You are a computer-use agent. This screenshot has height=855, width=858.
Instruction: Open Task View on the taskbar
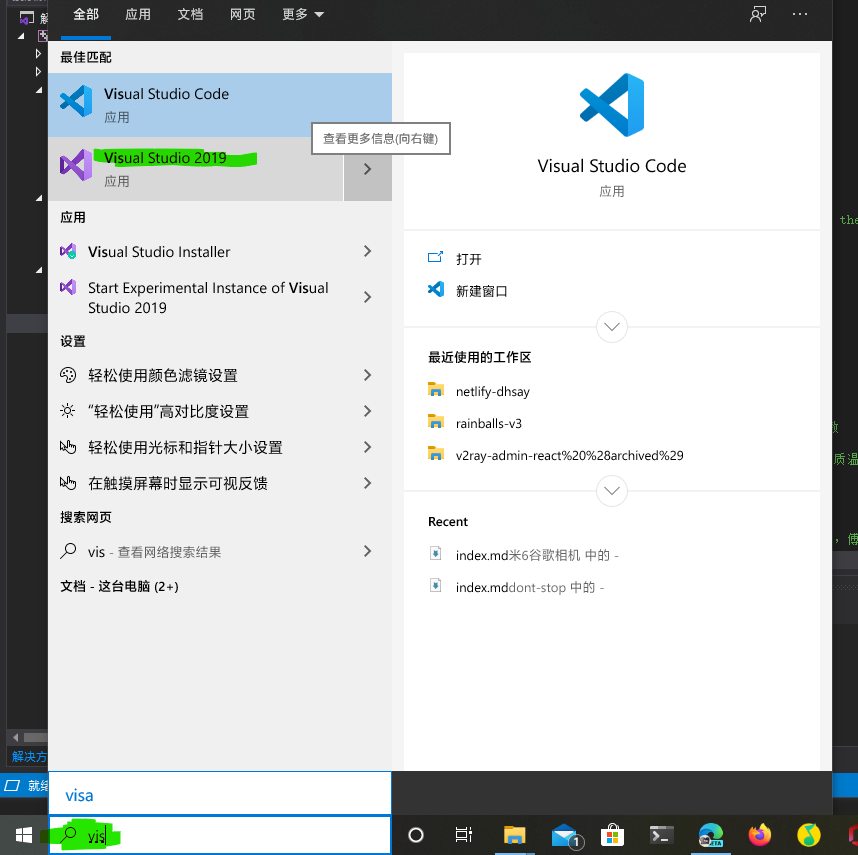click(463, 835)
